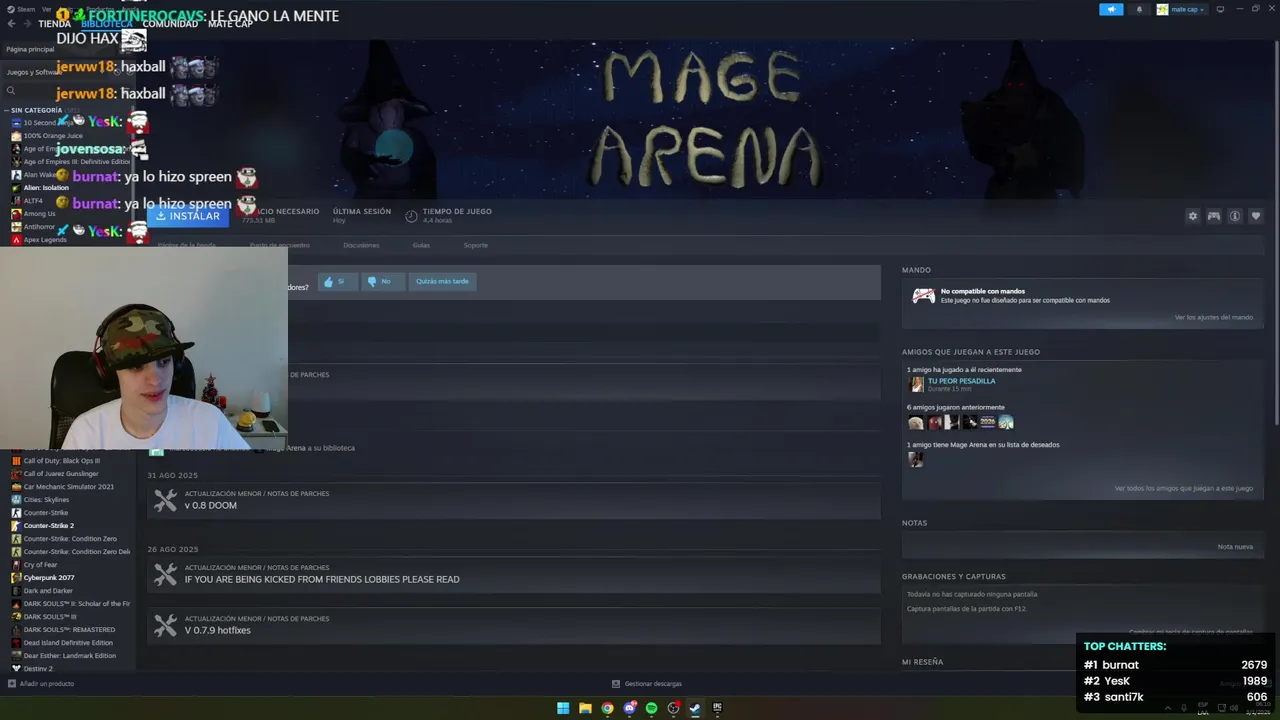Open Página principal in library sidebar
This screenshot has height=720, width=1280.
click(31, 49)
